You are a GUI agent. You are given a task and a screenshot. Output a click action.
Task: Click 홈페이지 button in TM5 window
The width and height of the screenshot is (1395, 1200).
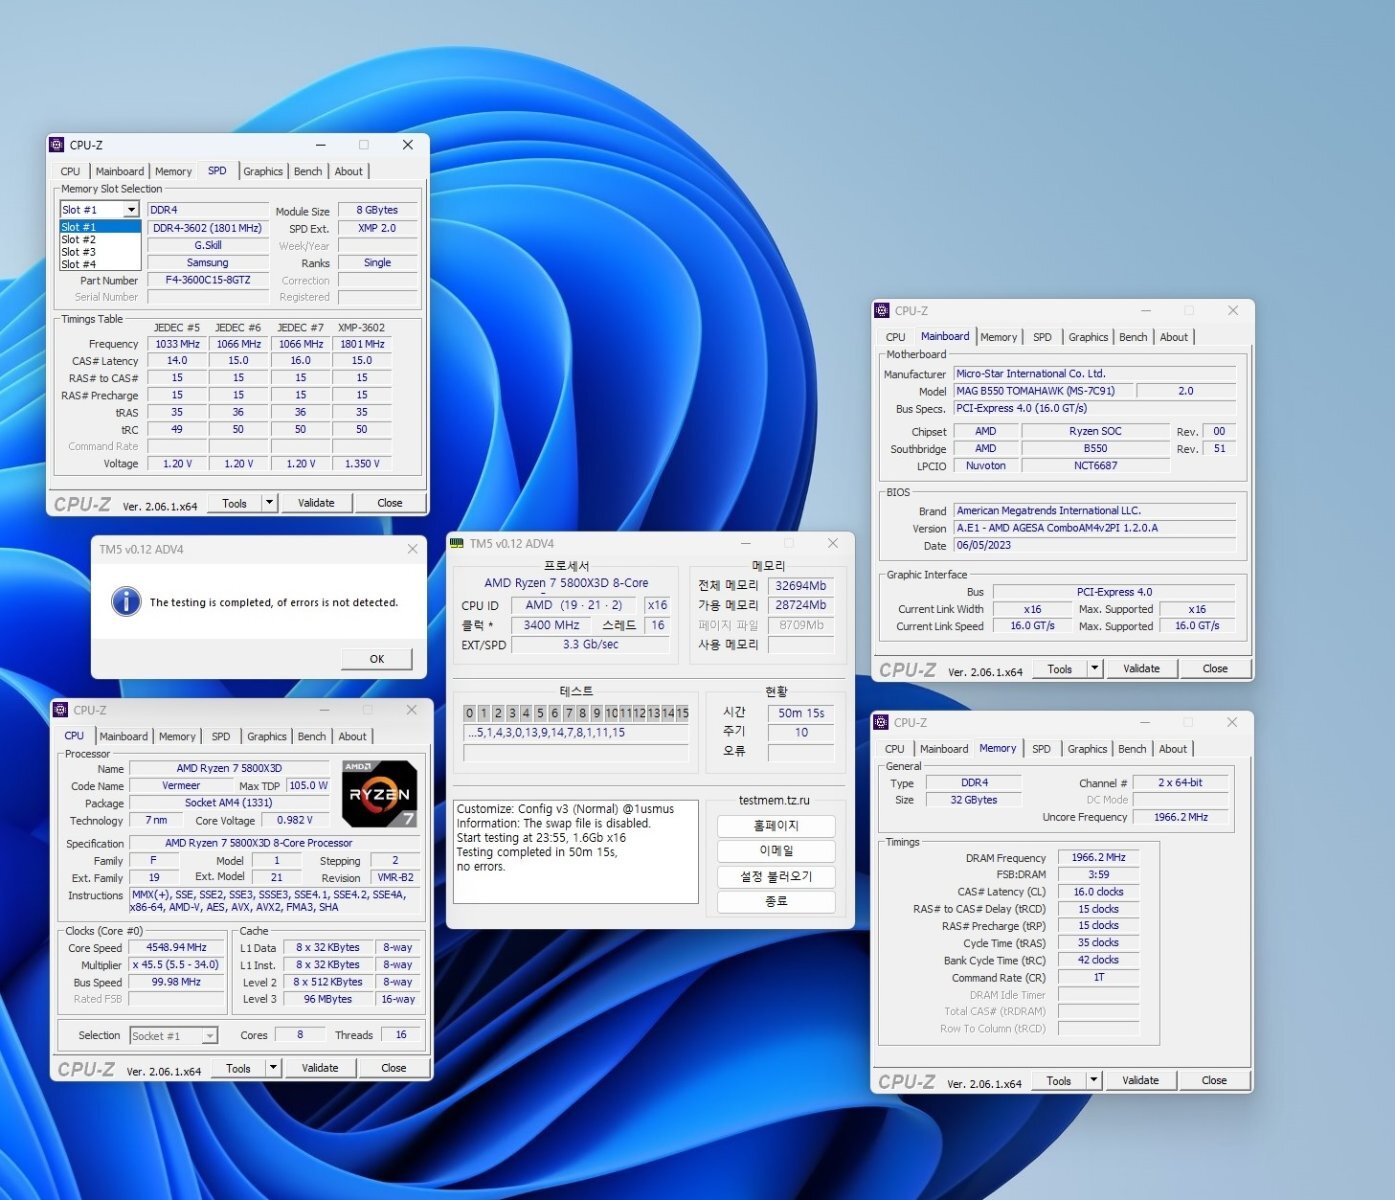pyautogui.click(x=776, y=826)
